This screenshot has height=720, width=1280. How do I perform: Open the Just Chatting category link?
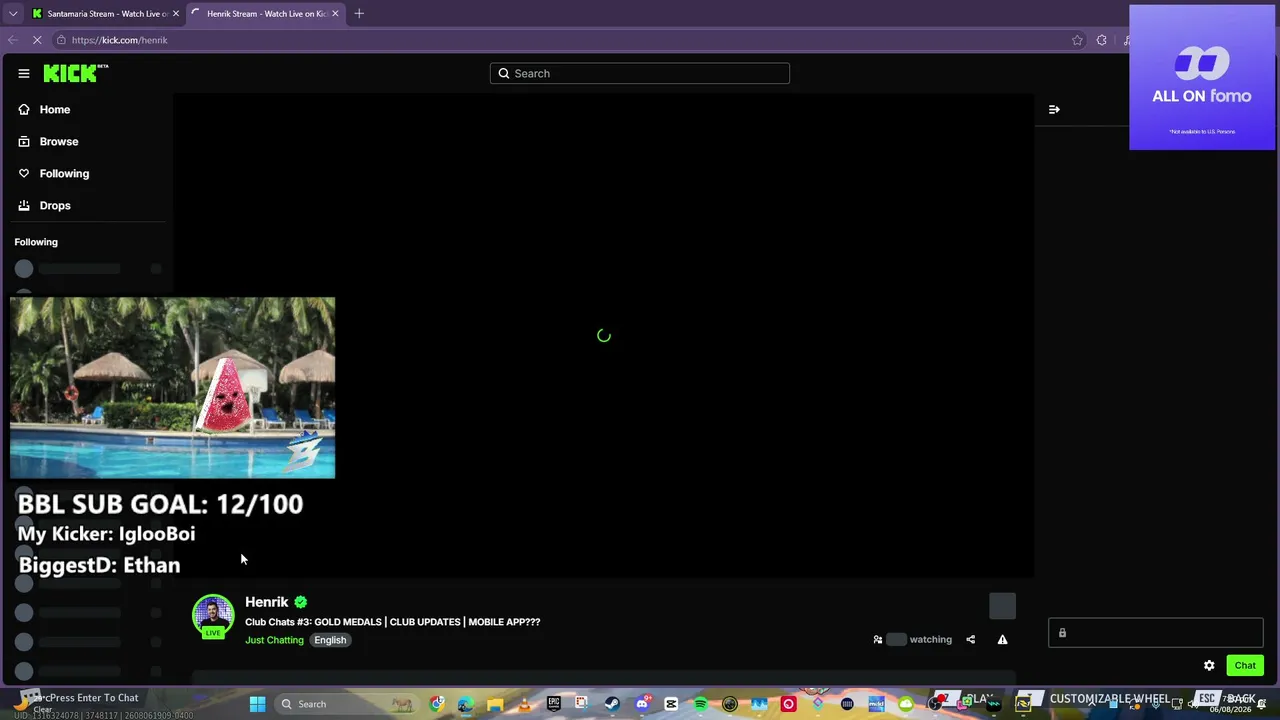274,640
